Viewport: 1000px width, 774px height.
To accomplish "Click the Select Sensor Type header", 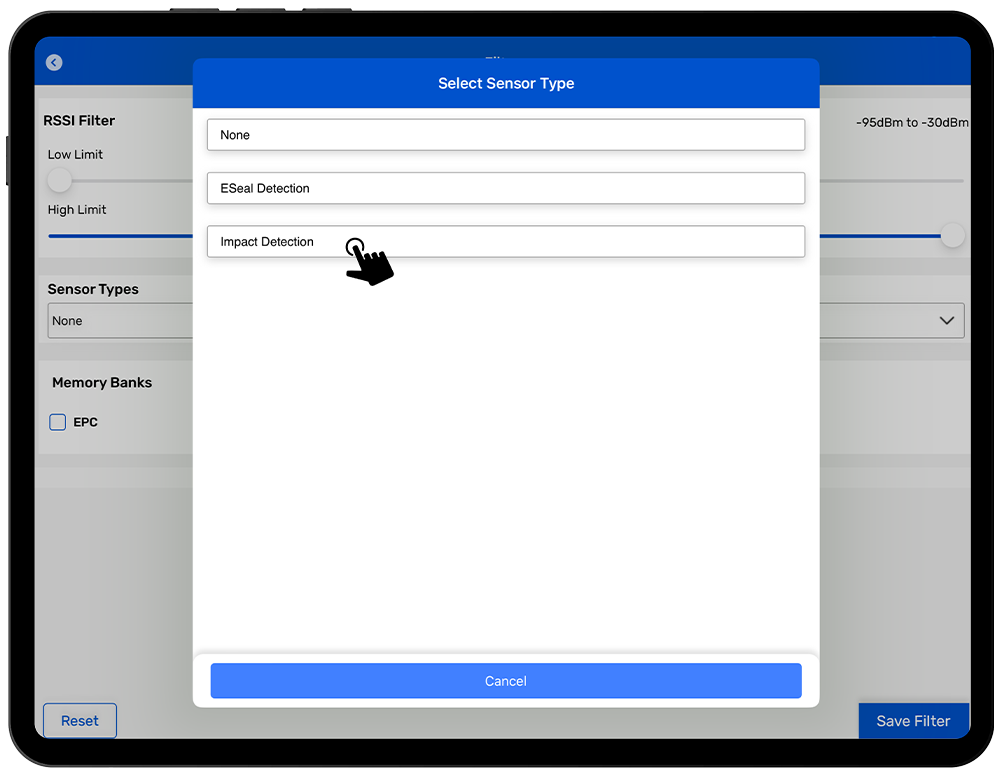I will pos(505,83).
